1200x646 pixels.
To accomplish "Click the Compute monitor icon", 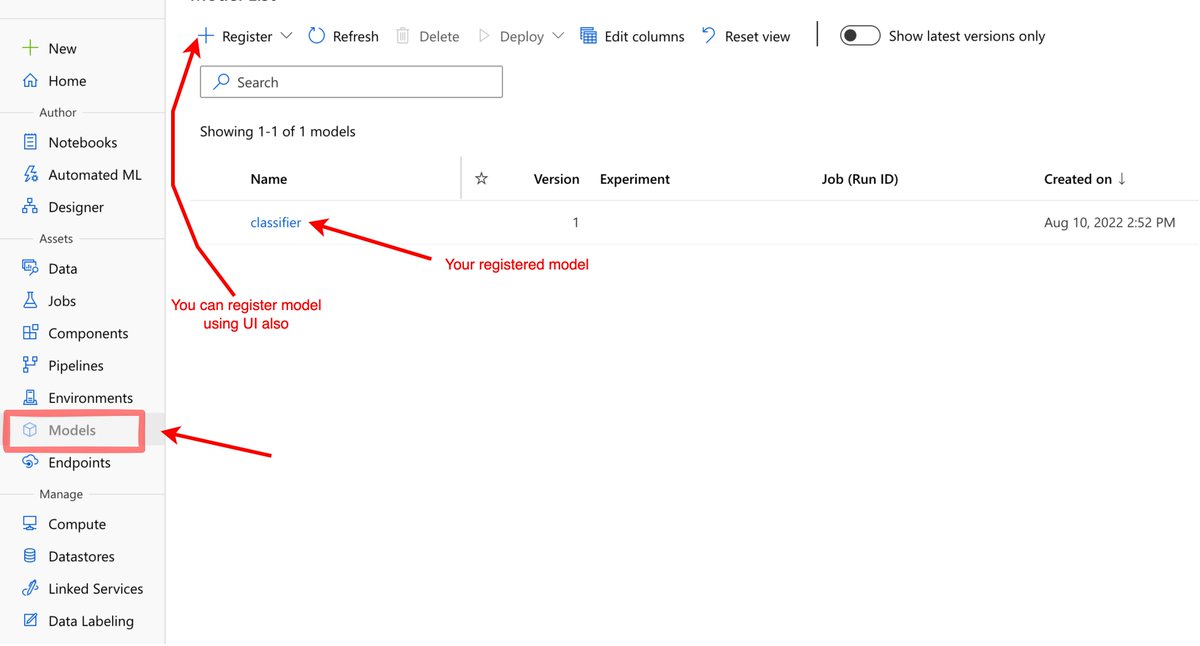I will click(x=30, y=524).
